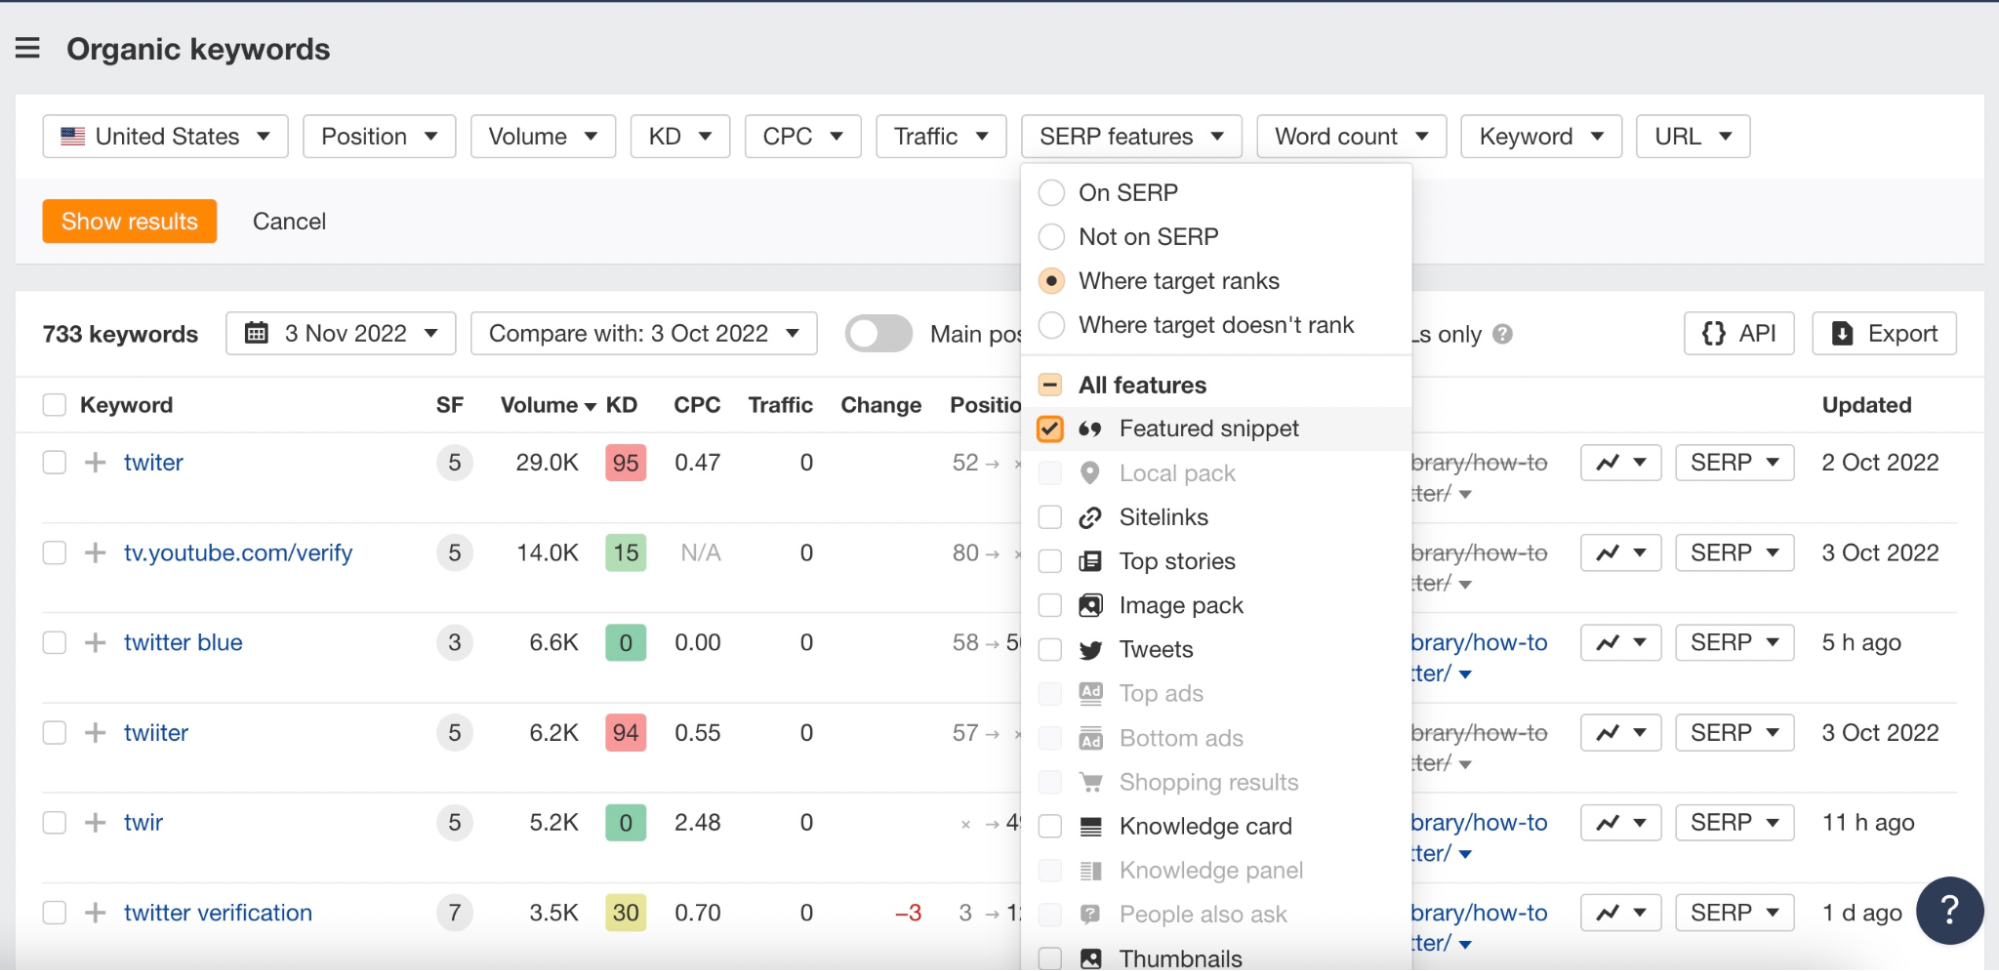Add 'tv.youtube.com/verify' keyword with plus icon

(x=95, y=552)
